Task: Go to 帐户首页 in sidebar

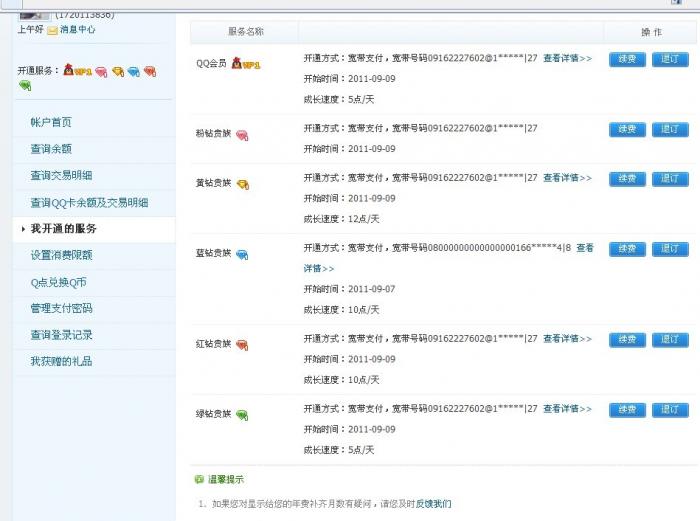Action: click(x=51, y=122)
